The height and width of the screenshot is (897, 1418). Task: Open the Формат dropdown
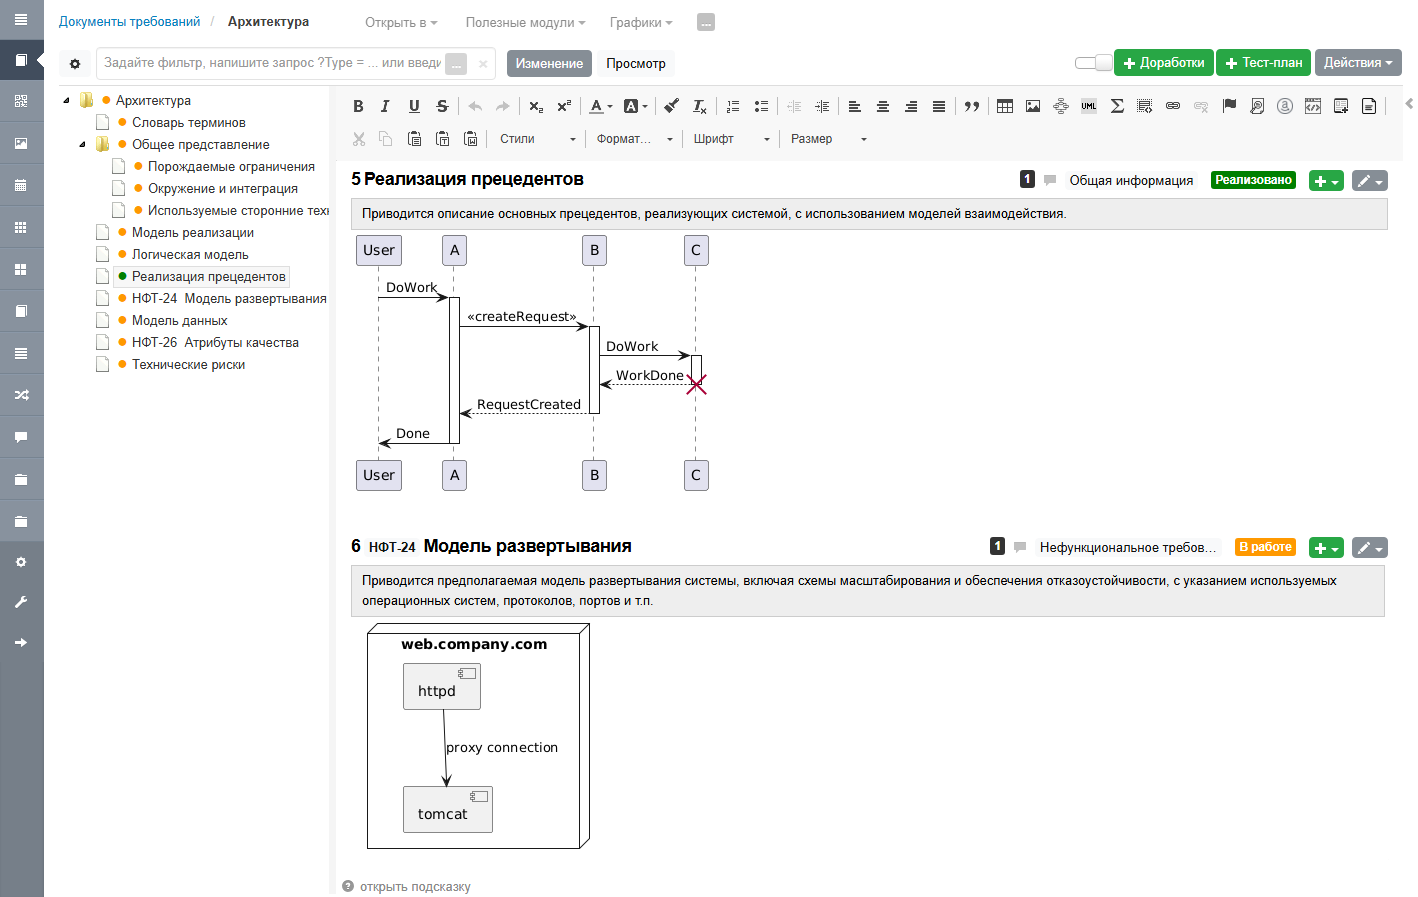[x=634, y=139]
